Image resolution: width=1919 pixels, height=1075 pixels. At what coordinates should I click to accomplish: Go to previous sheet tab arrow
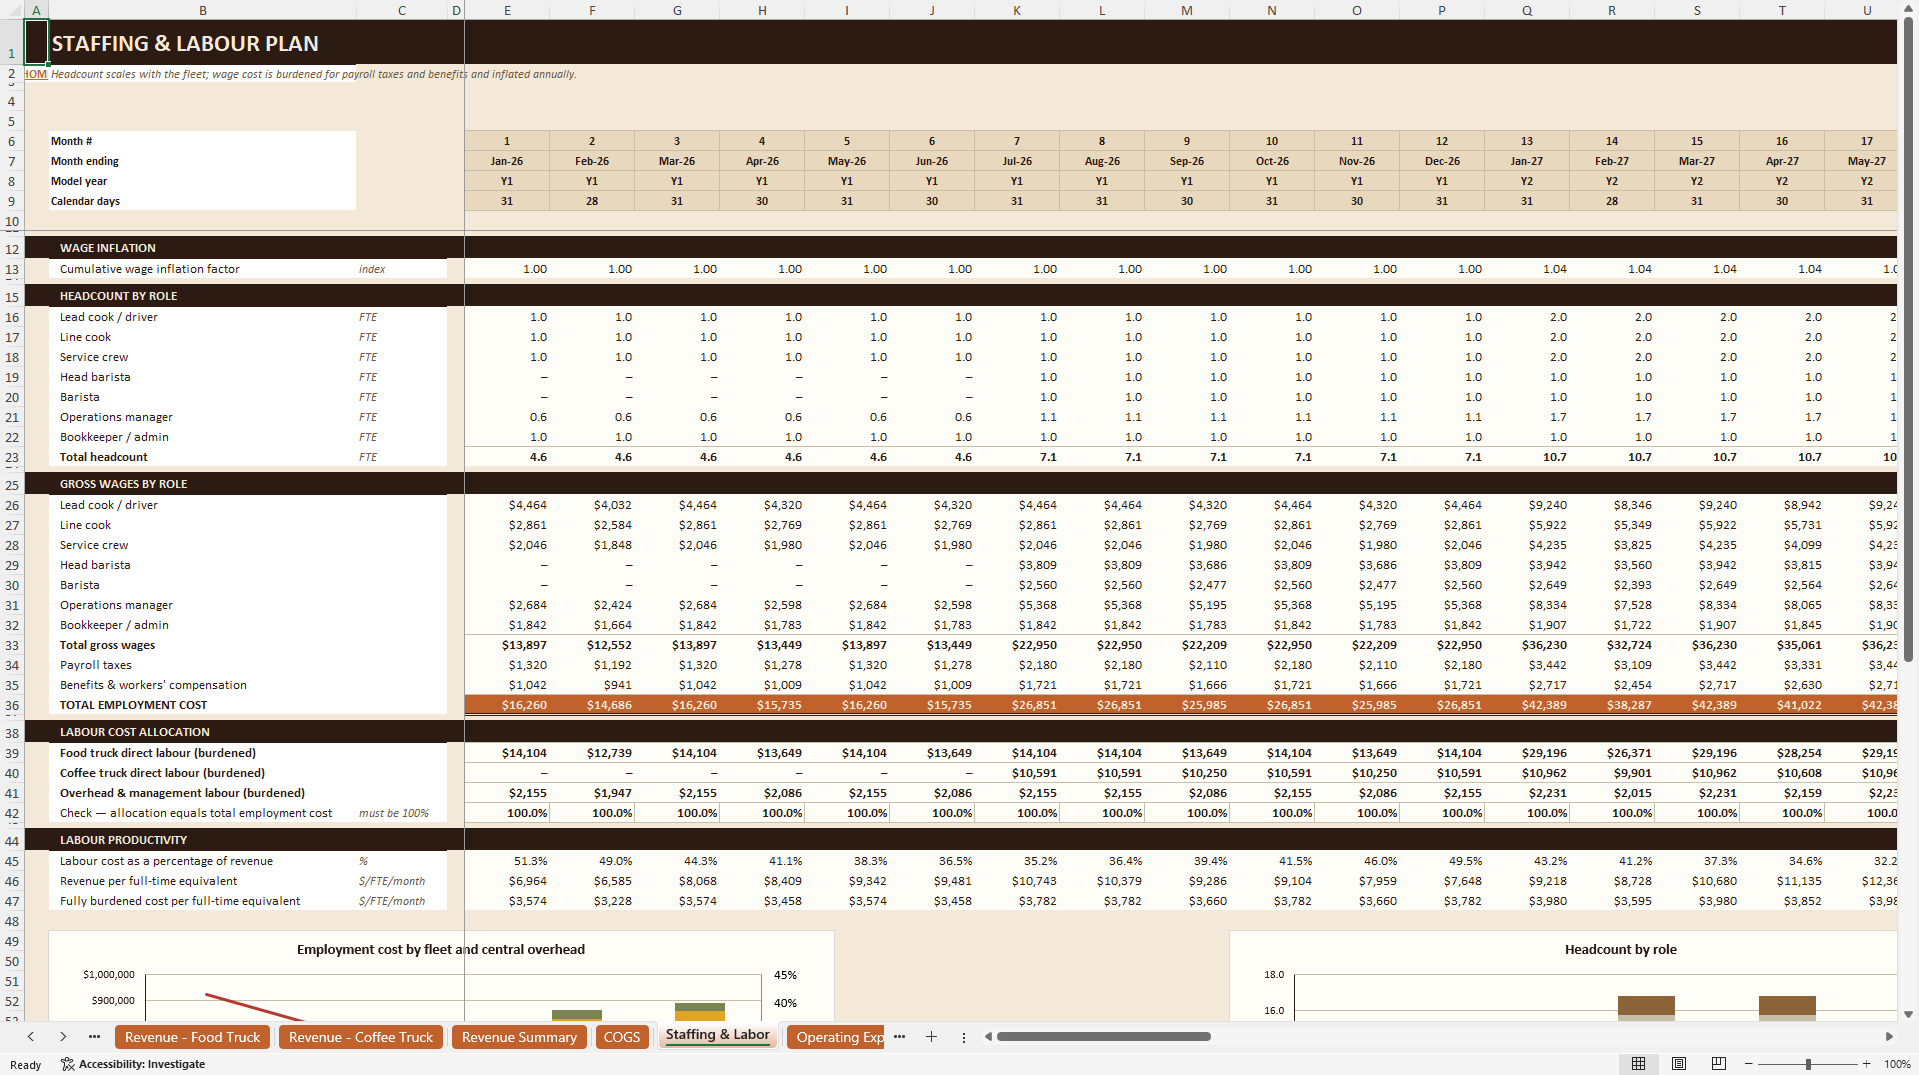[x=31, y=1037]
